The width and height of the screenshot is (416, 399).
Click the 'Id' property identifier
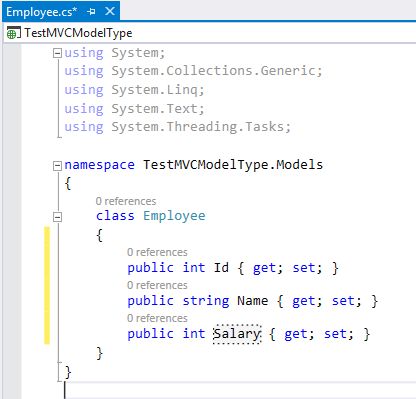click(221, 268)
